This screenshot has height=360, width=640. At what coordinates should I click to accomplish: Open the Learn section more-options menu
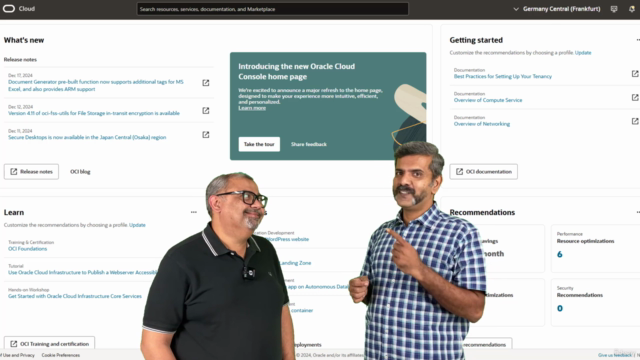193,212
